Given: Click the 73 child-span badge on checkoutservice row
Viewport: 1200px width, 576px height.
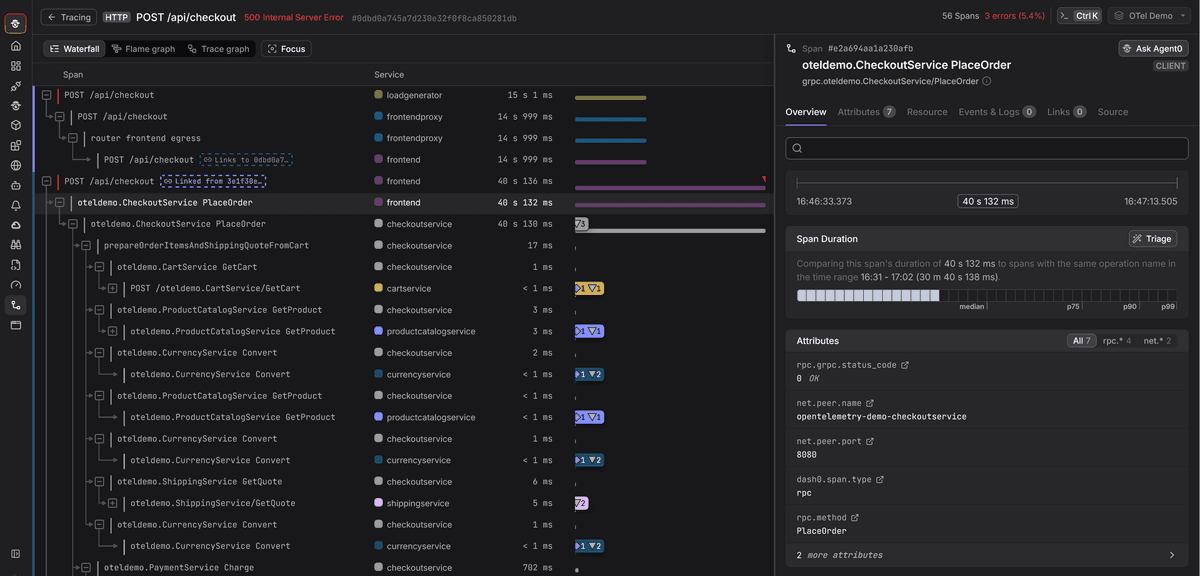Looking at the screenshot, I should pyautogui.click(x=581, y=224).
